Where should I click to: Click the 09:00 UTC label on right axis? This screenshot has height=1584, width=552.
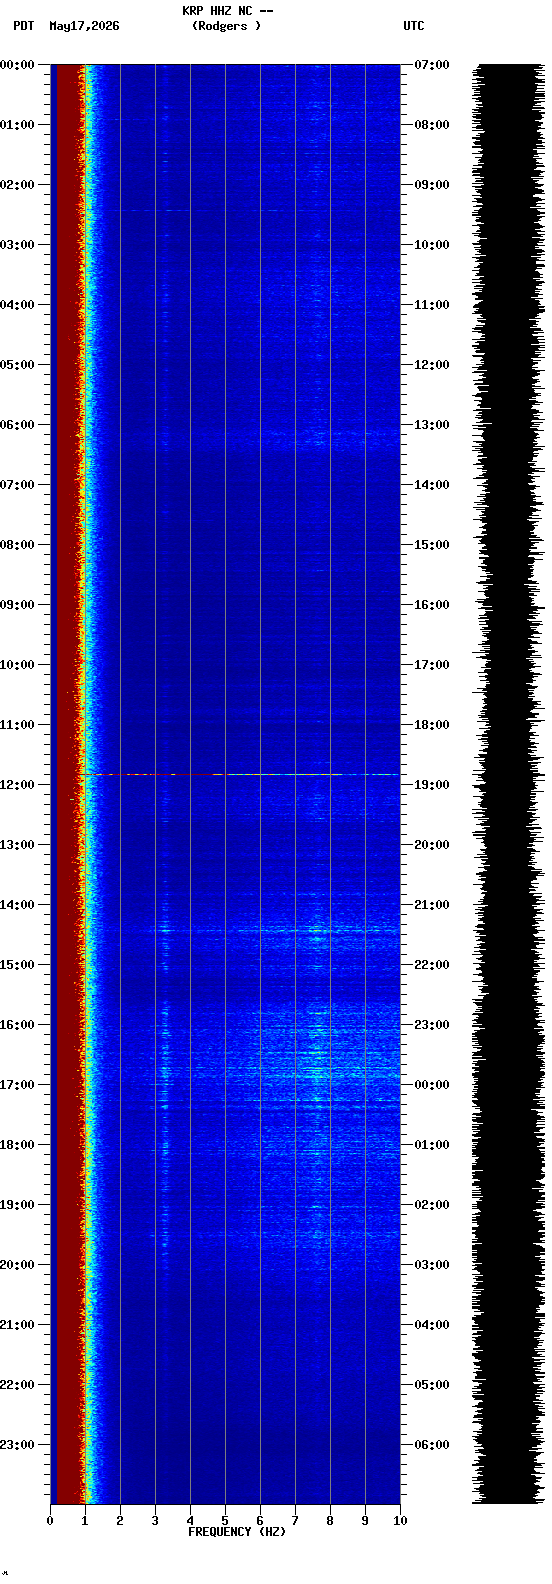[432, 185]
